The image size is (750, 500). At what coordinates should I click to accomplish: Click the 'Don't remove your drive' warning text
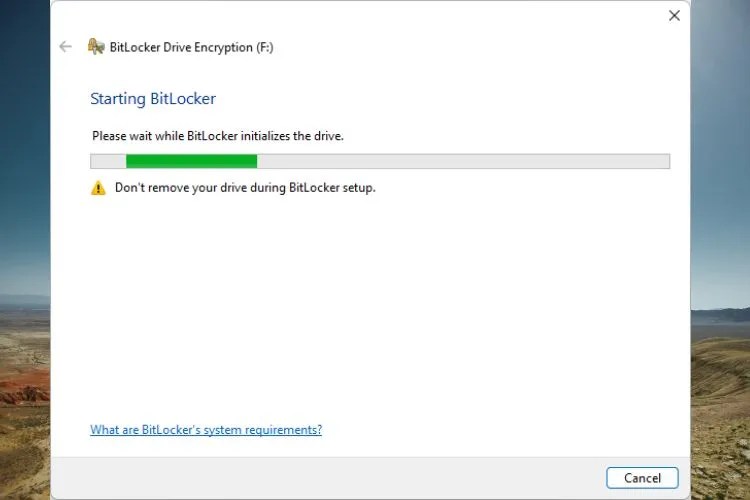245,188
